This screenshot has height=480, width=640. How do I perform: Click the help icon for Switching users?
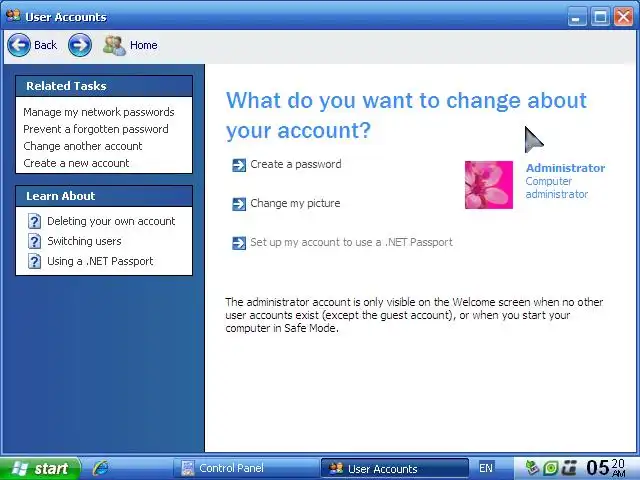(34, 241)
